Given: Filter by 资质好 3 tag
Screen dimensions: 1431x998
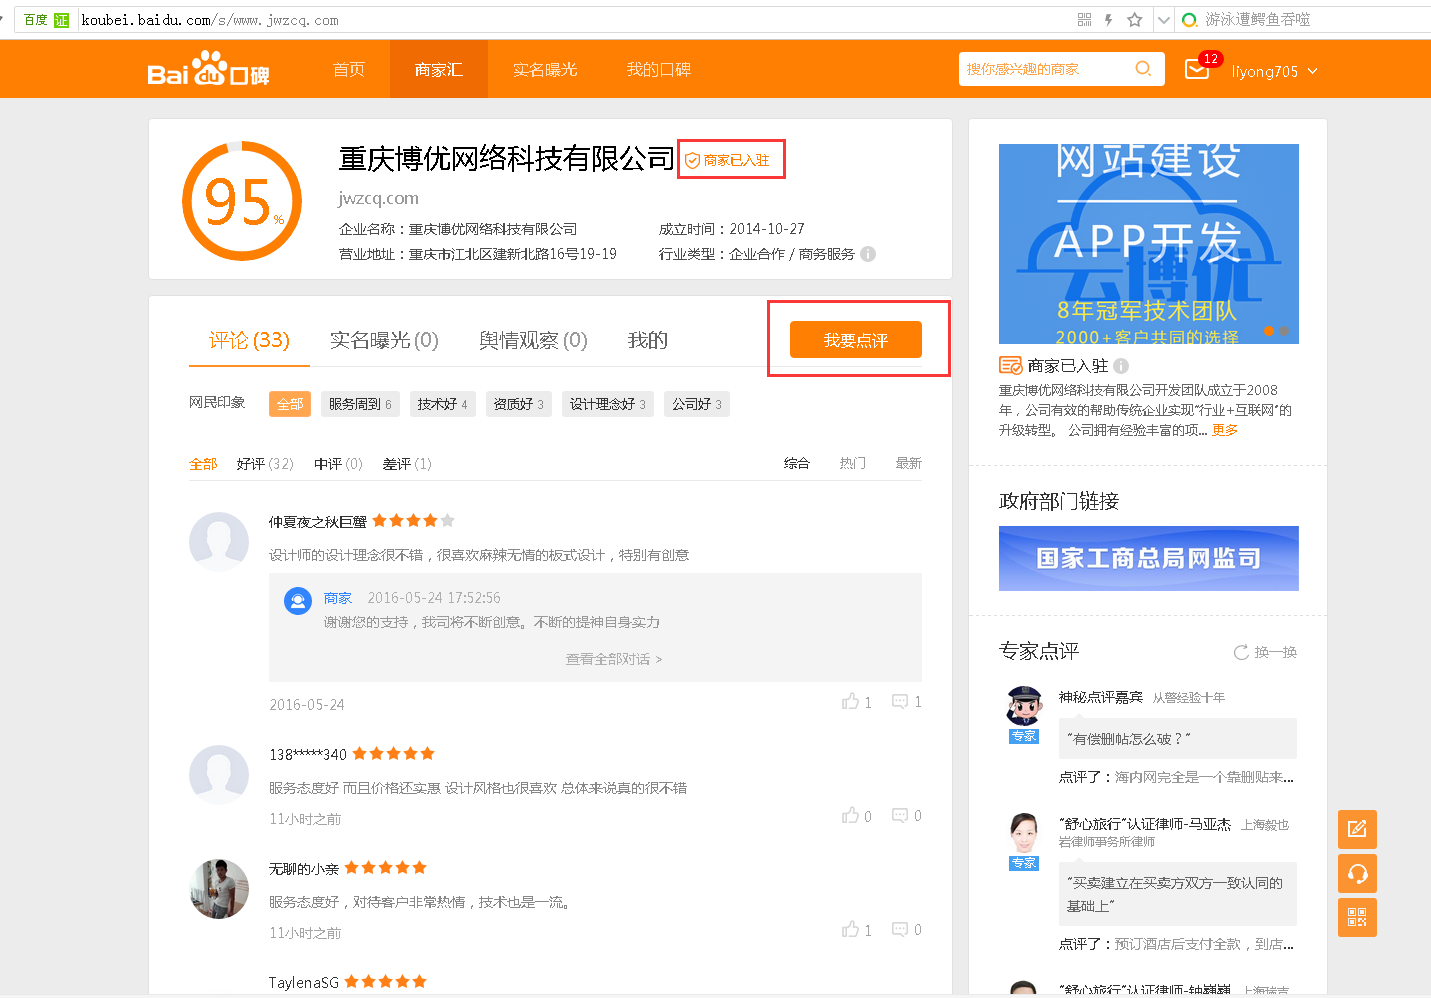Looking at the screenshot, I should tap(518, 404).
